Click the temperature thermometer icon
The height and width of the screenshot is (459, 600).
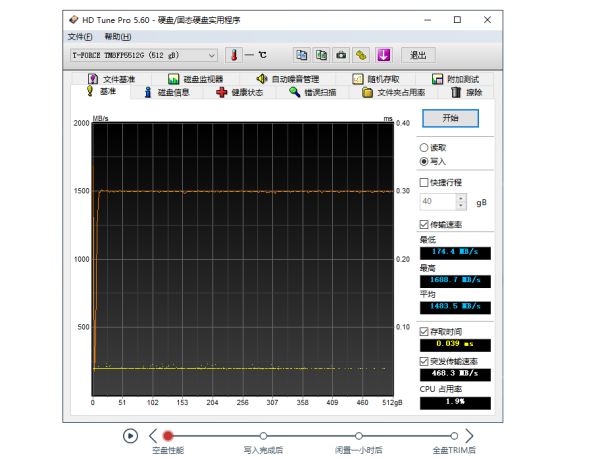234,55
